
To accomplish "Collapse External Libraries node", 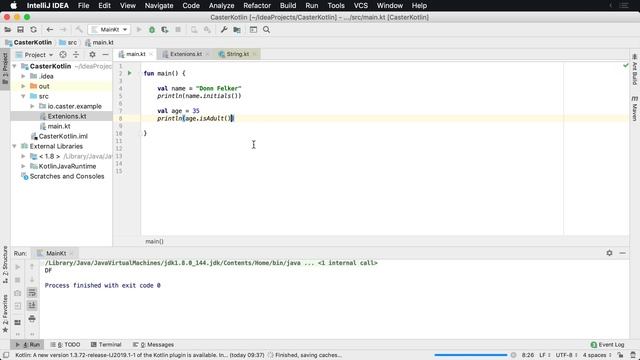I will pyautogui.click(x=14, y=146).
